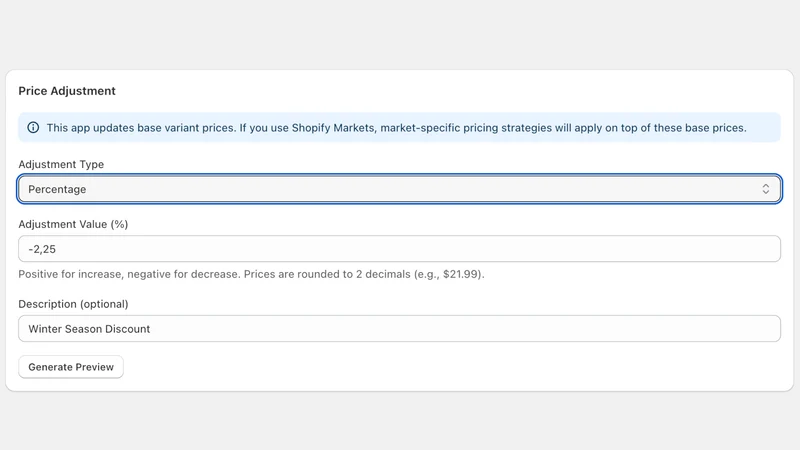Screen dimensions: 800x450
Task: Click the info icon in the blue banner
Action: [x=33, y=128]
